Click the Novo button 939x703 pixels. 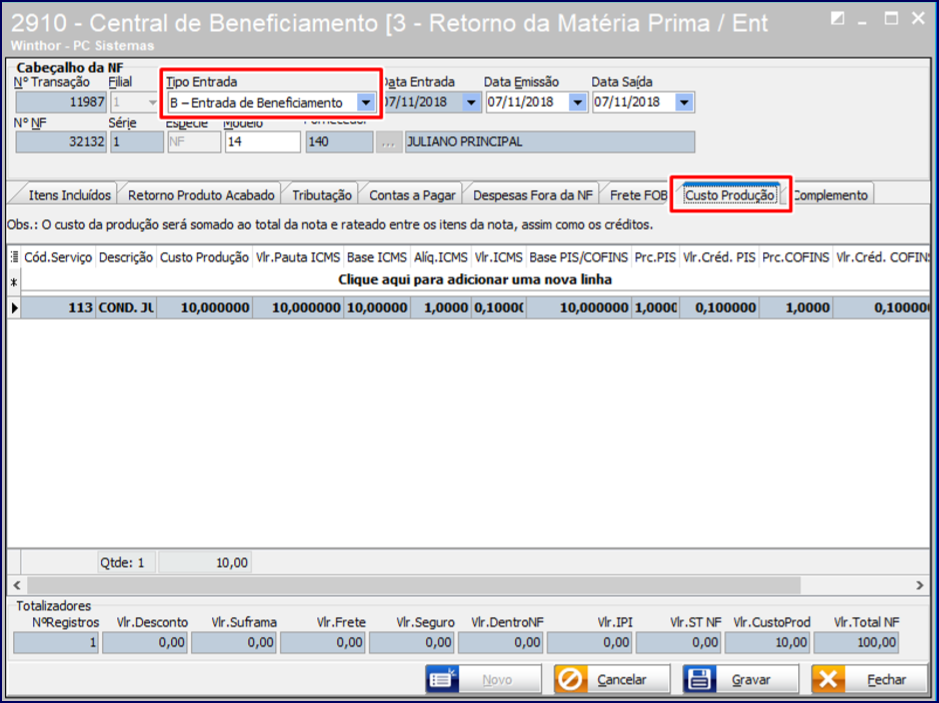tap(483, 680)
